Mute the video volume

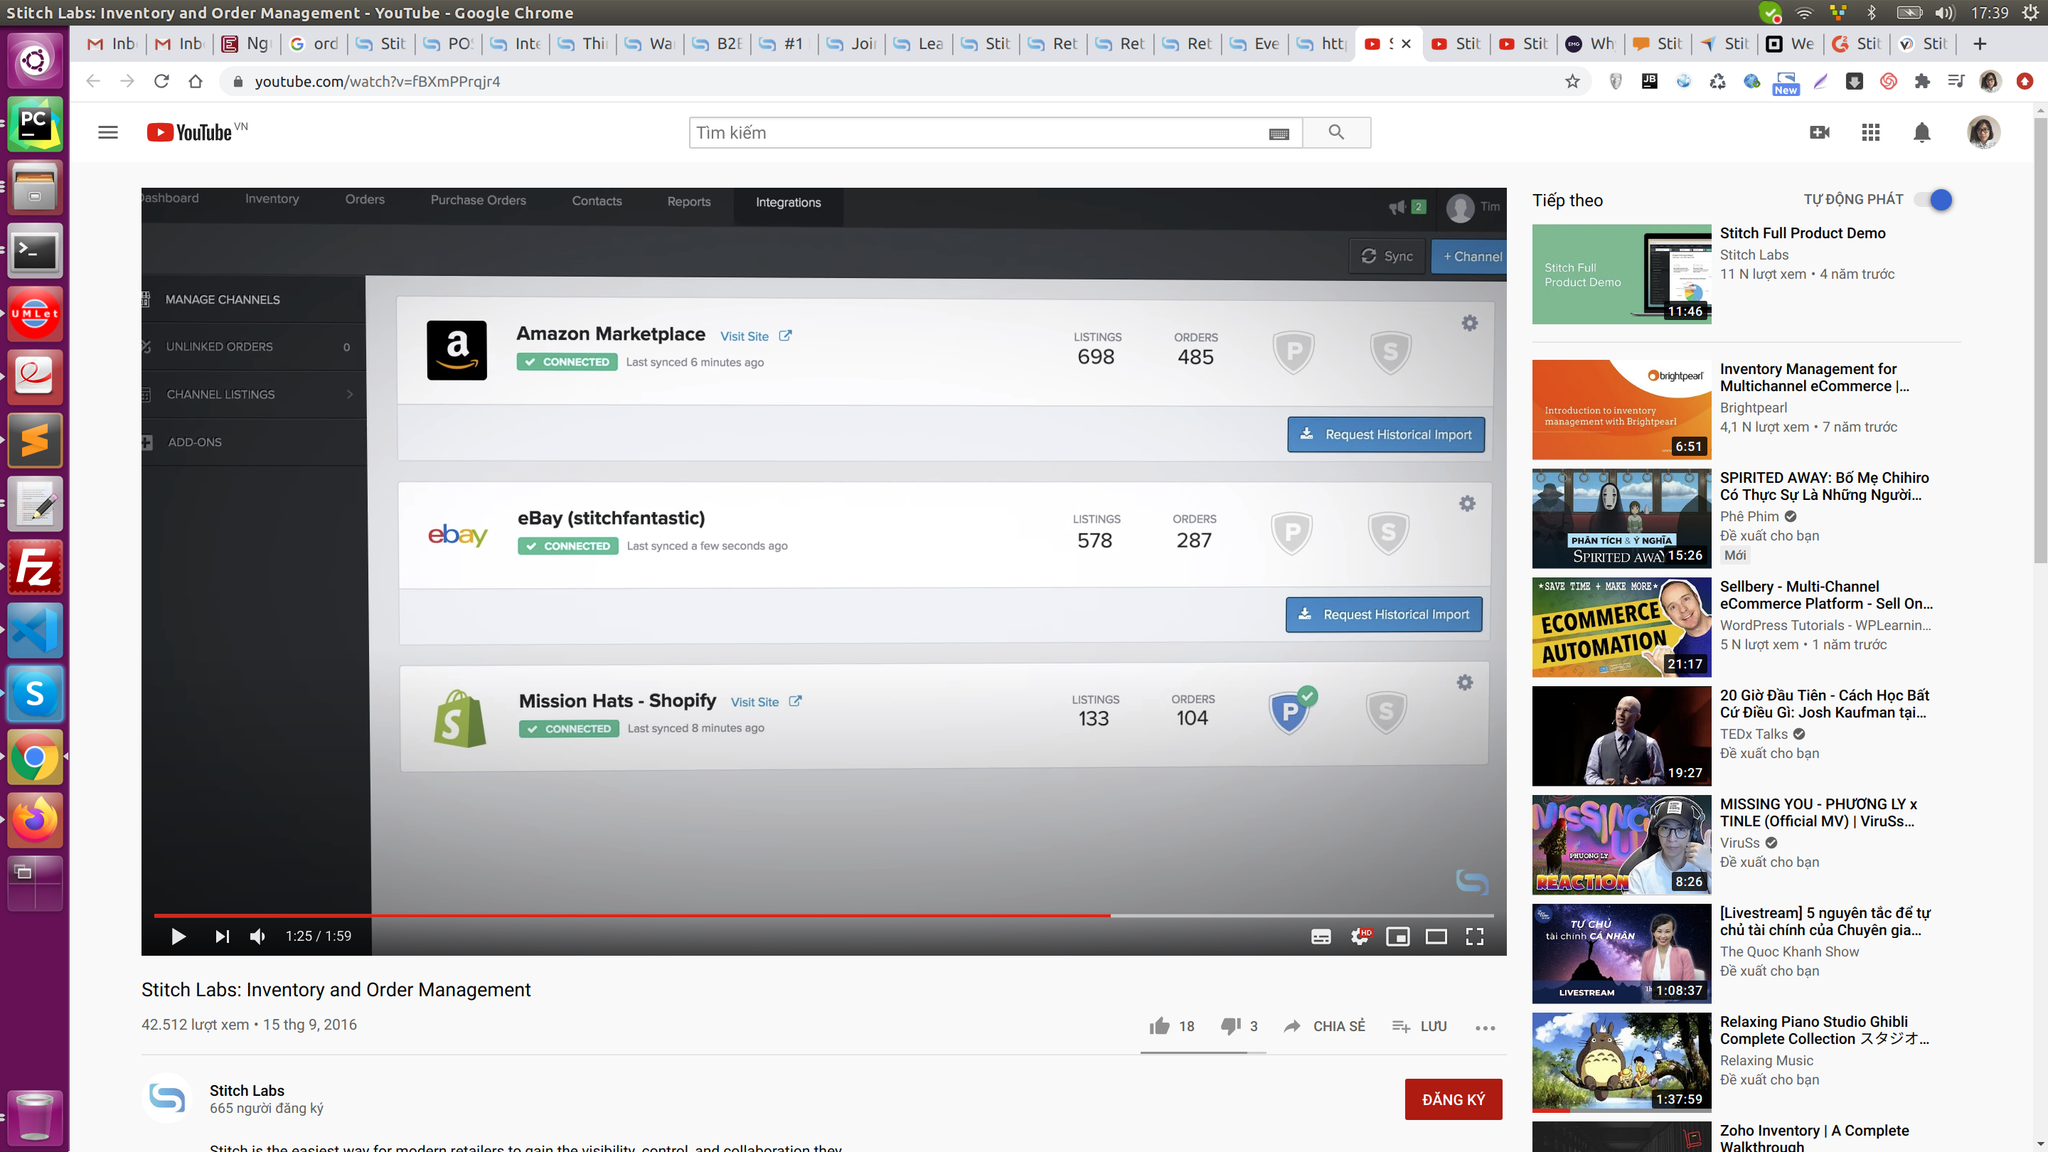(x=258, y=936)
